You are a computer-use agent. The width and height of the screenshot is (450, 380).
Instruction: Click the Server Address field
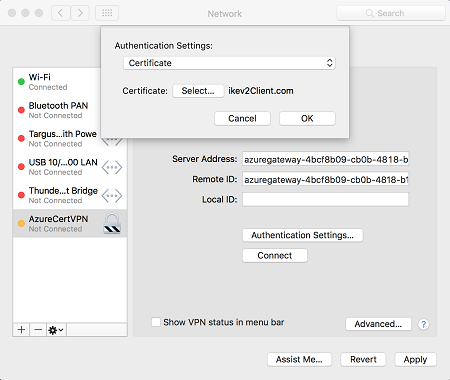(325, 159)
